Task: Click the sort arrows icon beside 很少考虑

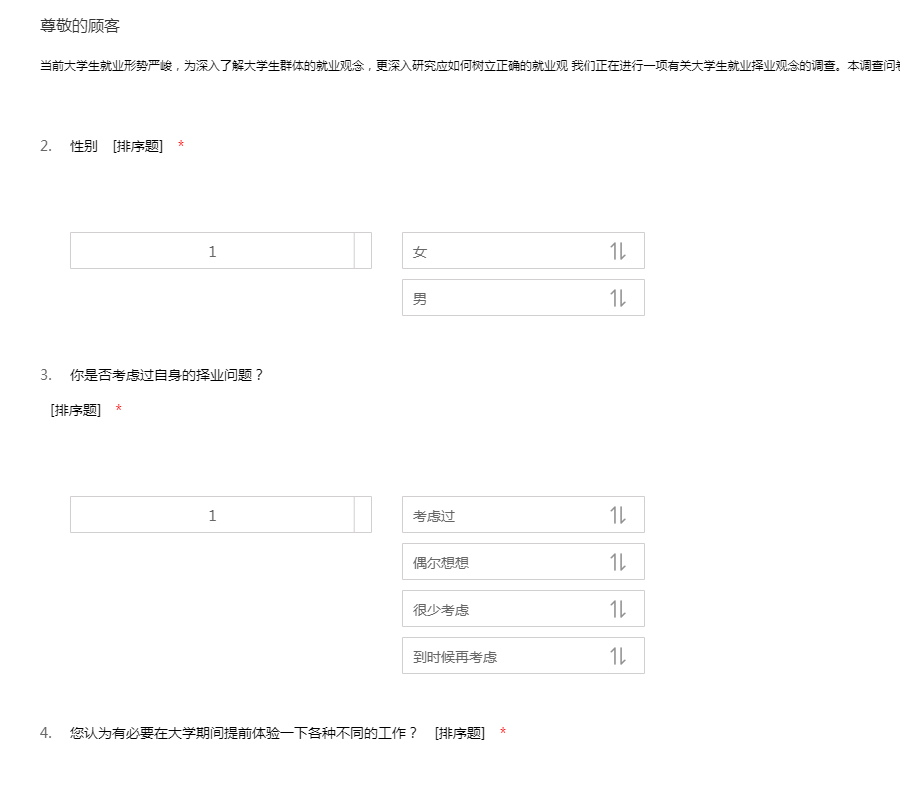Action: 618,609
